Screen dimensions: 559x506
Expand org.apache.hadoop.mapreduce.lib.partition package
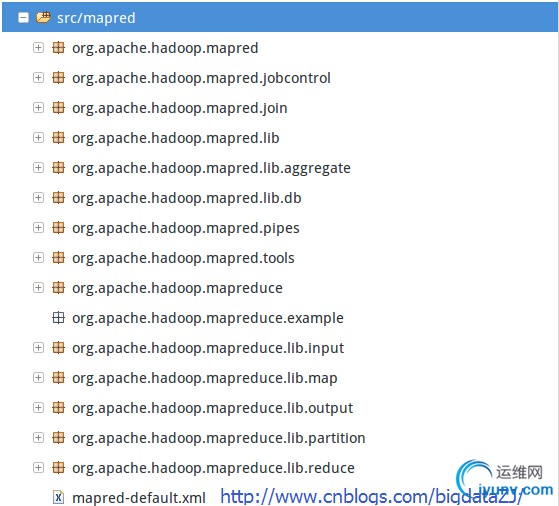coord(38,437)
